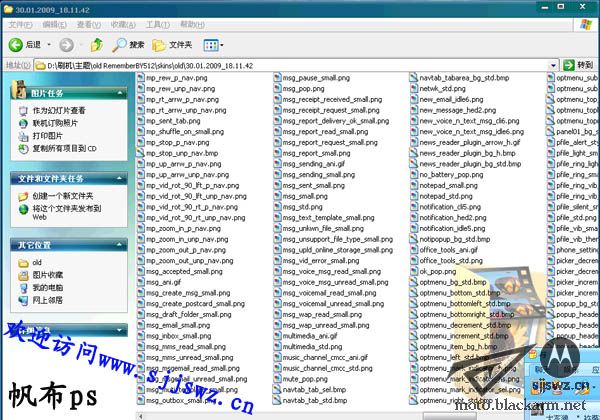This screenshot has height=420, width=600.
Task: Open the Views dropdown in toolbar
Action: (x=215, y=44)
